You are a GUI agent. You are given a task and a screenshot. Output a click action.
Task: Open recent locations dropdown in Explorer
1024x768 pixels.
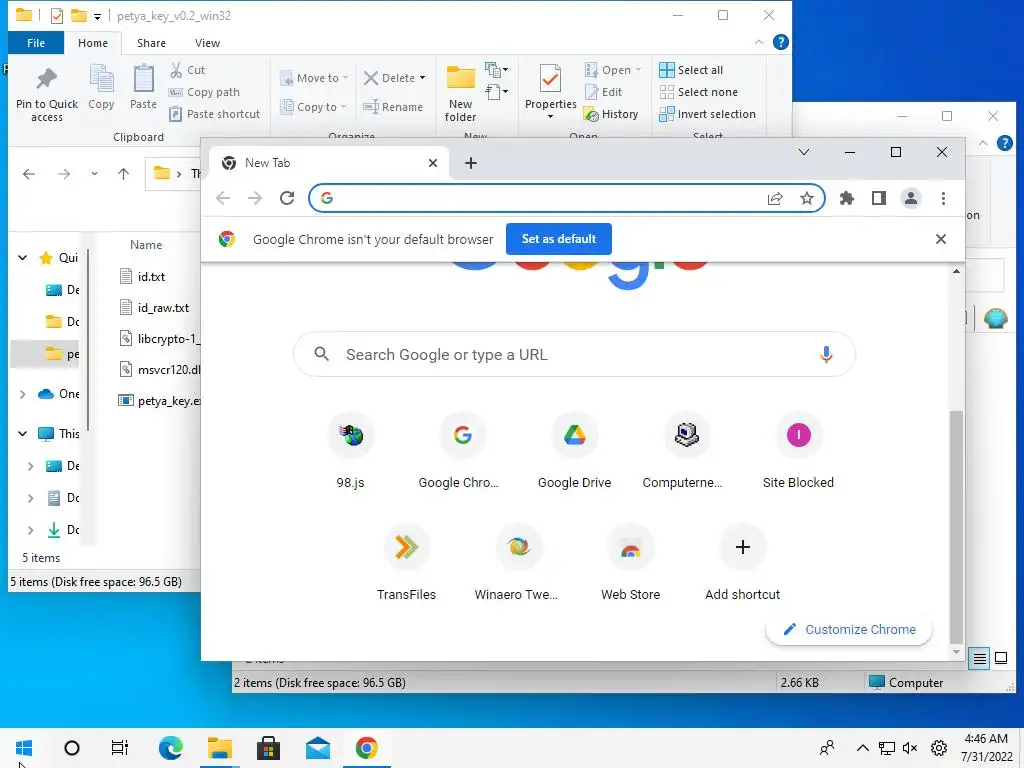click(x=95, y=174)
